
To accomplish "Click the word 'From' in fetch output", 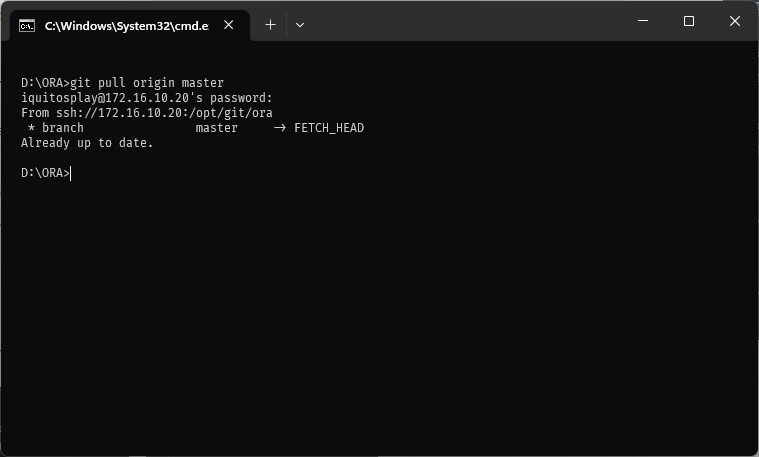I will click(x=35, y=113).
